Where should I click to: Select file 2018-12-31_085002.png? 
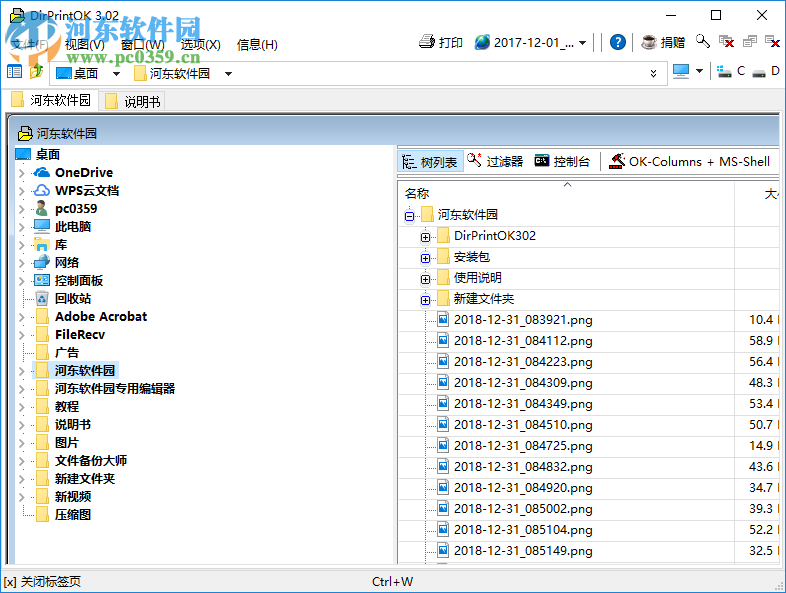523,509
